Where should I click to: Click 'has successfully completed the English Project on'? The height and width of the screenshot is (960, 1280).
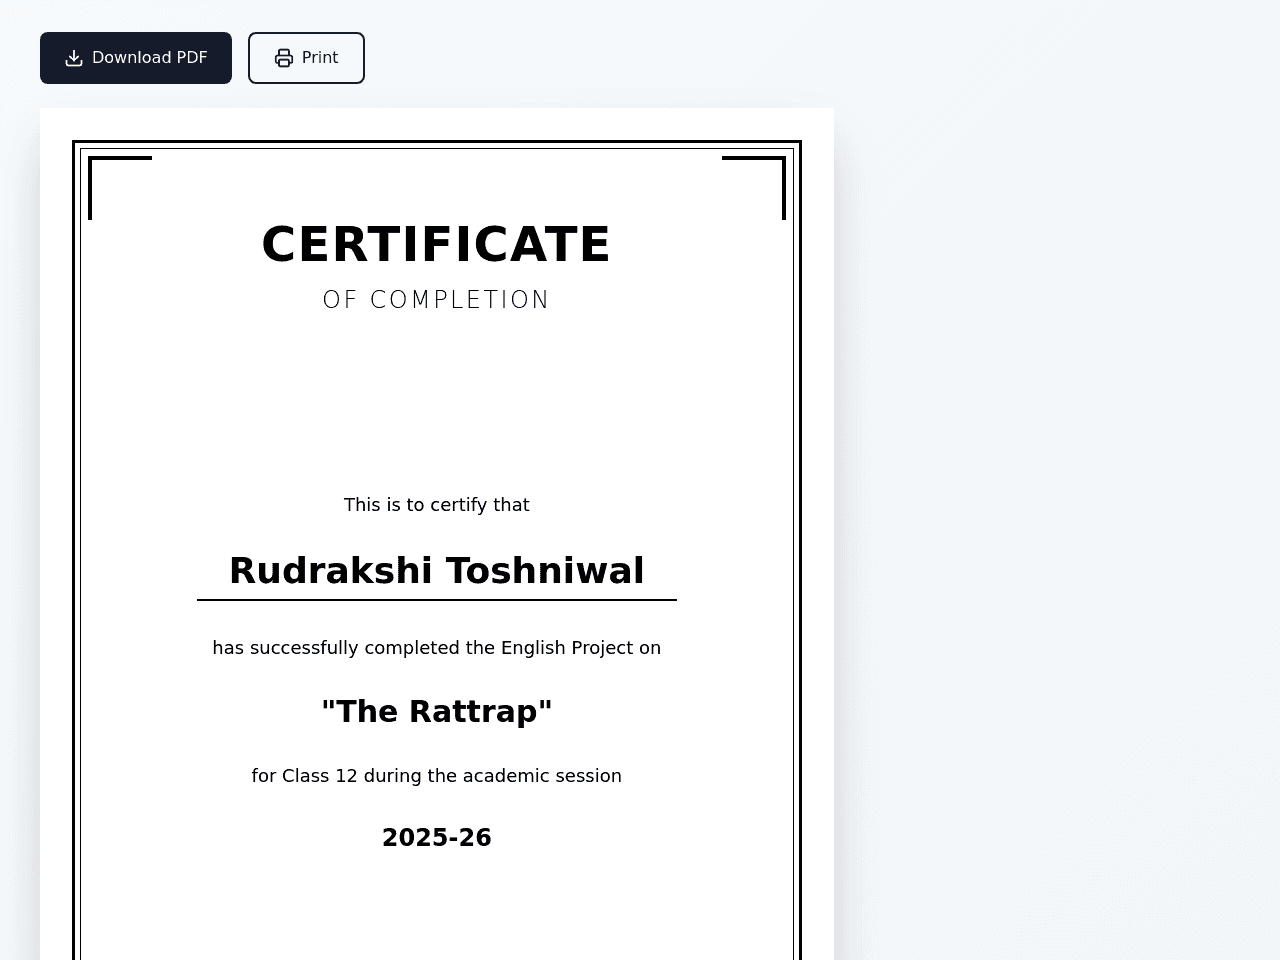(x=436, y=648)
